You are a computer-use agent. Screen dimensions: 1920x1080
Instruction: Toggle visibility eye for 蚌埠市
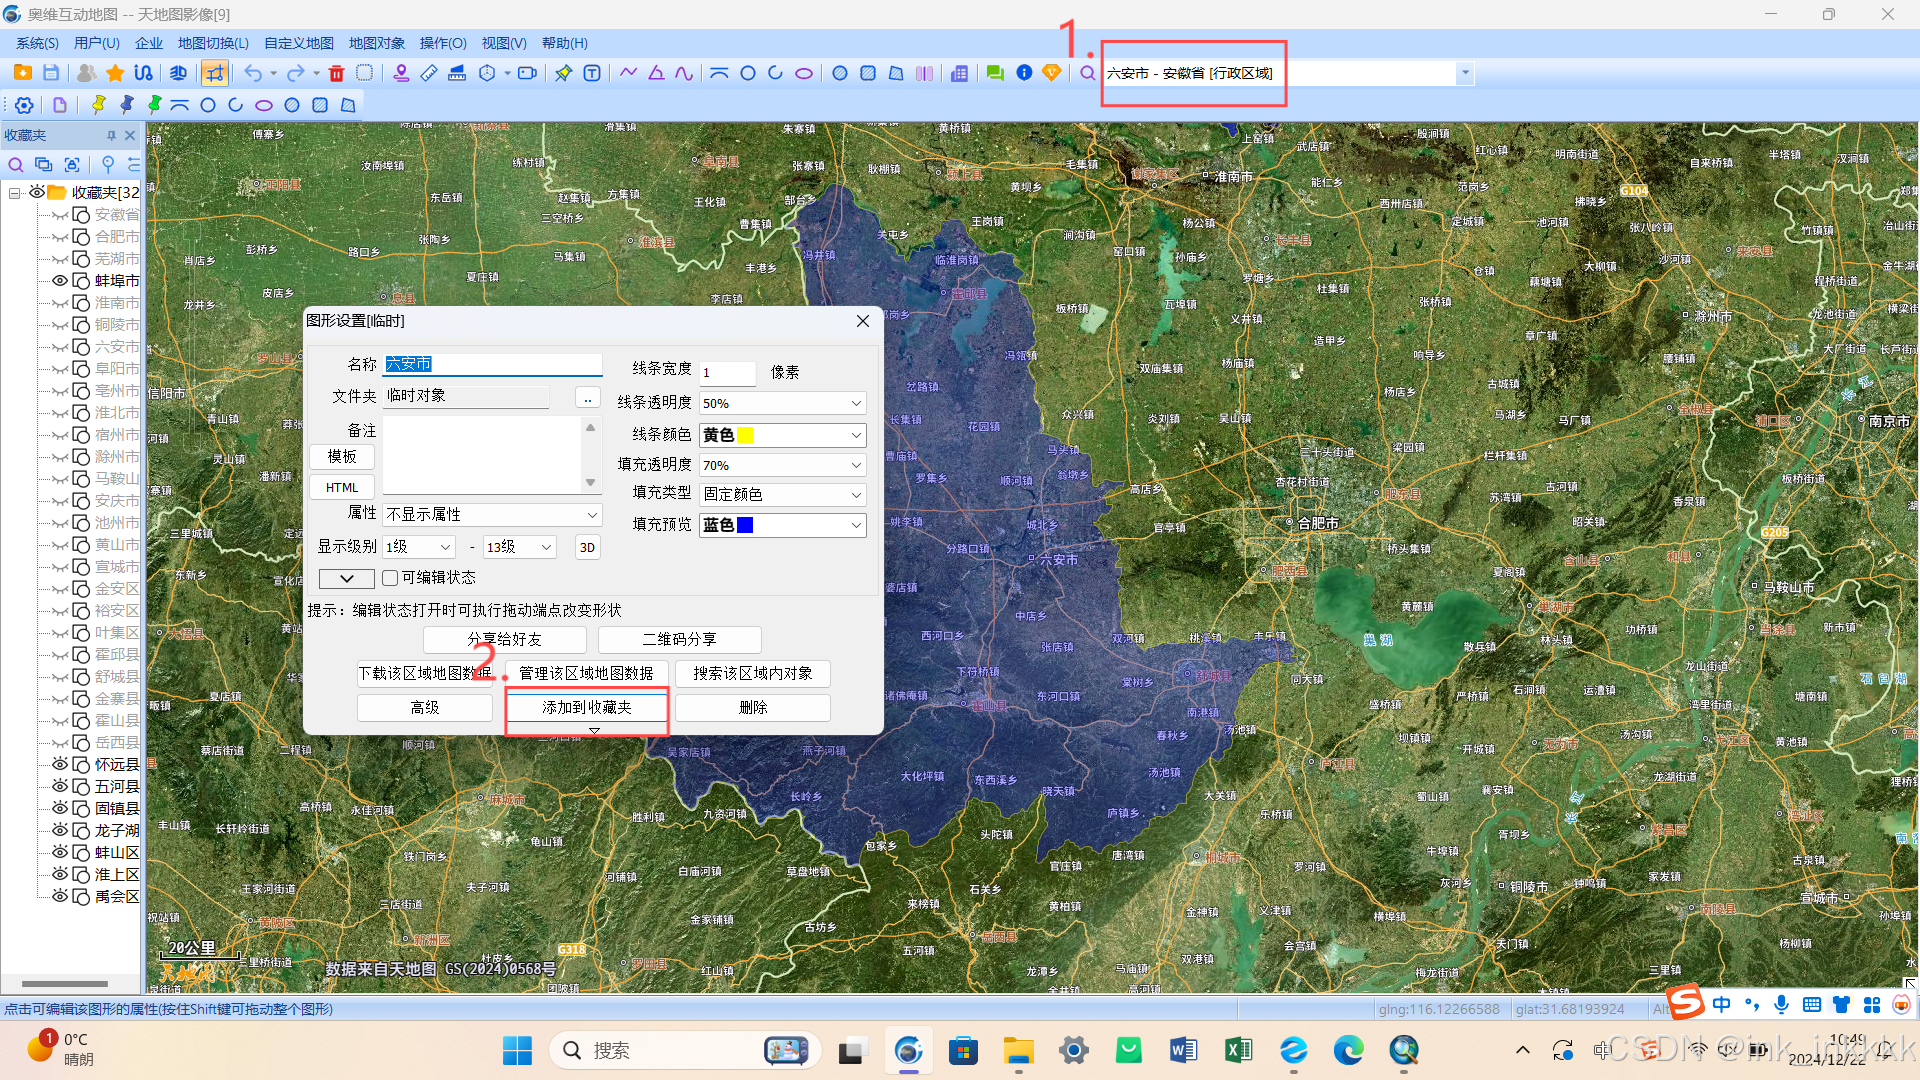tap(60, 281)
